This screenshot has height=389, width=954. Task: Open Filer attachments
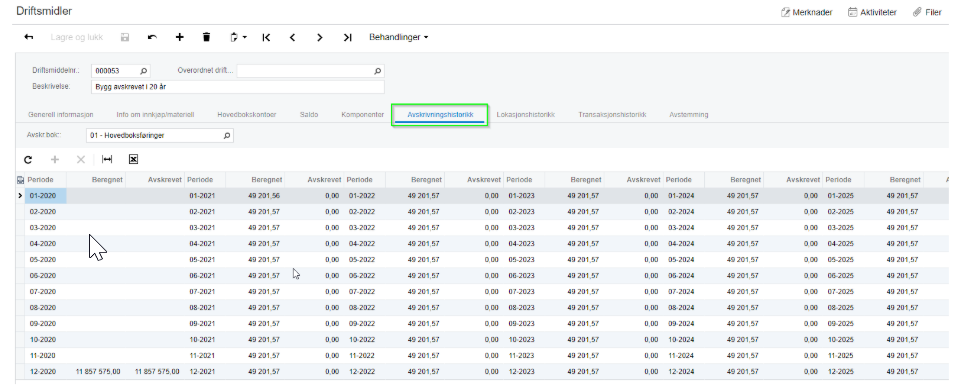(x=927, y=12)
